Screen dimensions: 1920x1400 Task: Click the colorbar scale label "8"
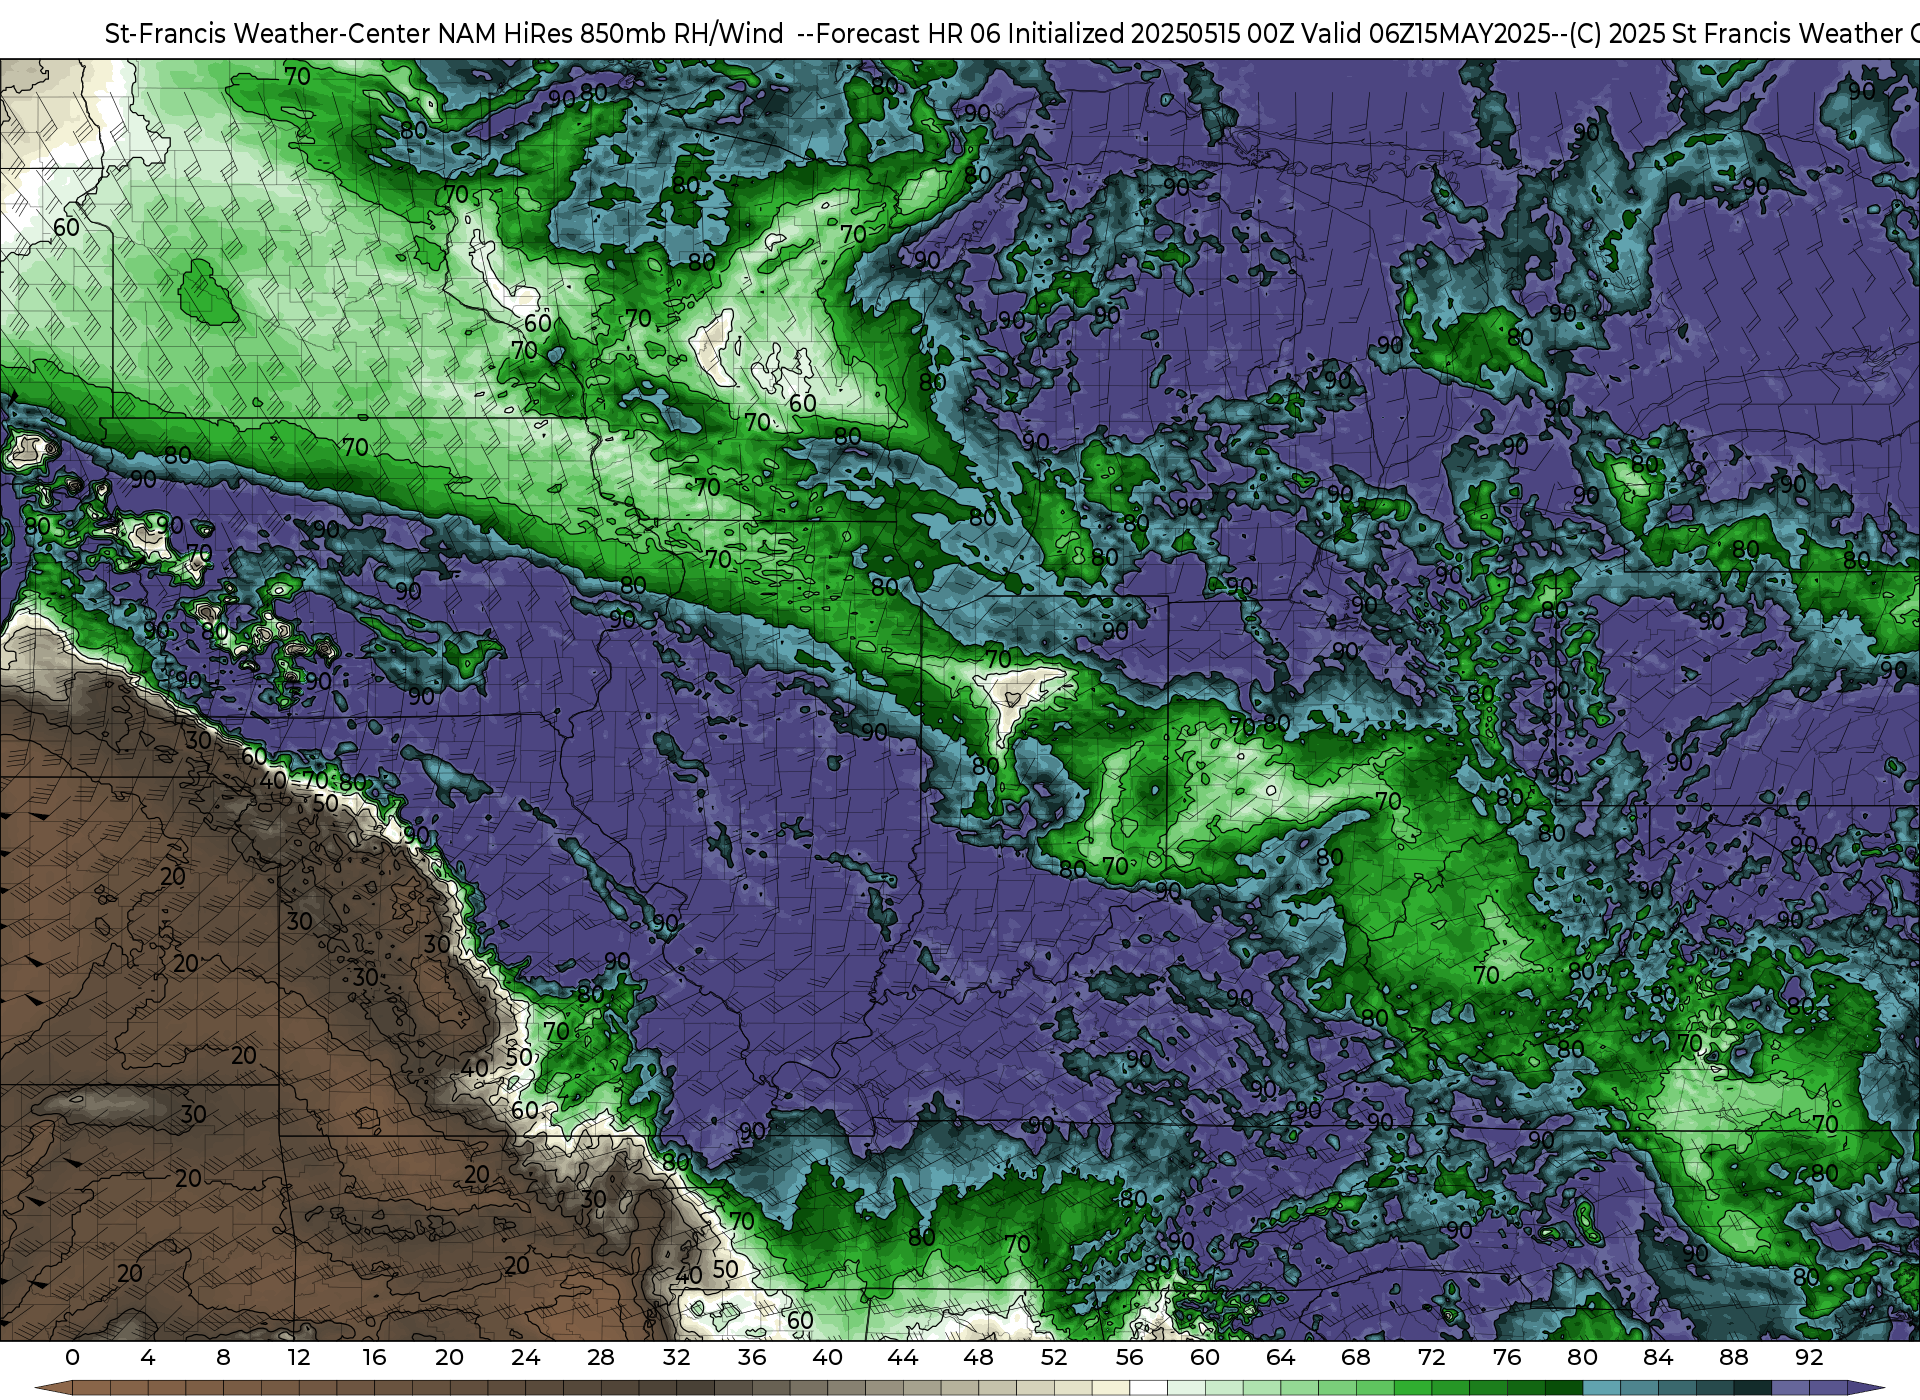[223, 1358]
